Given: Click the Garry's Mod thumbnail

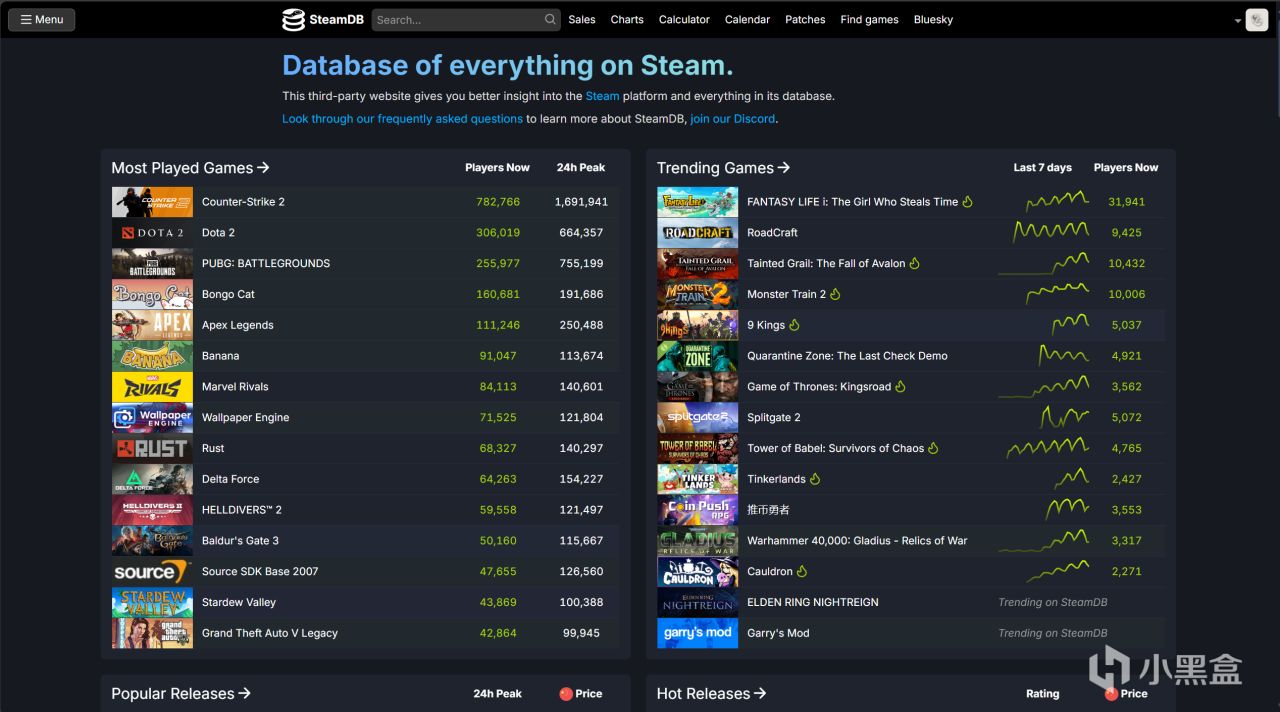Looking at the screenshot, I should point(697,633).
